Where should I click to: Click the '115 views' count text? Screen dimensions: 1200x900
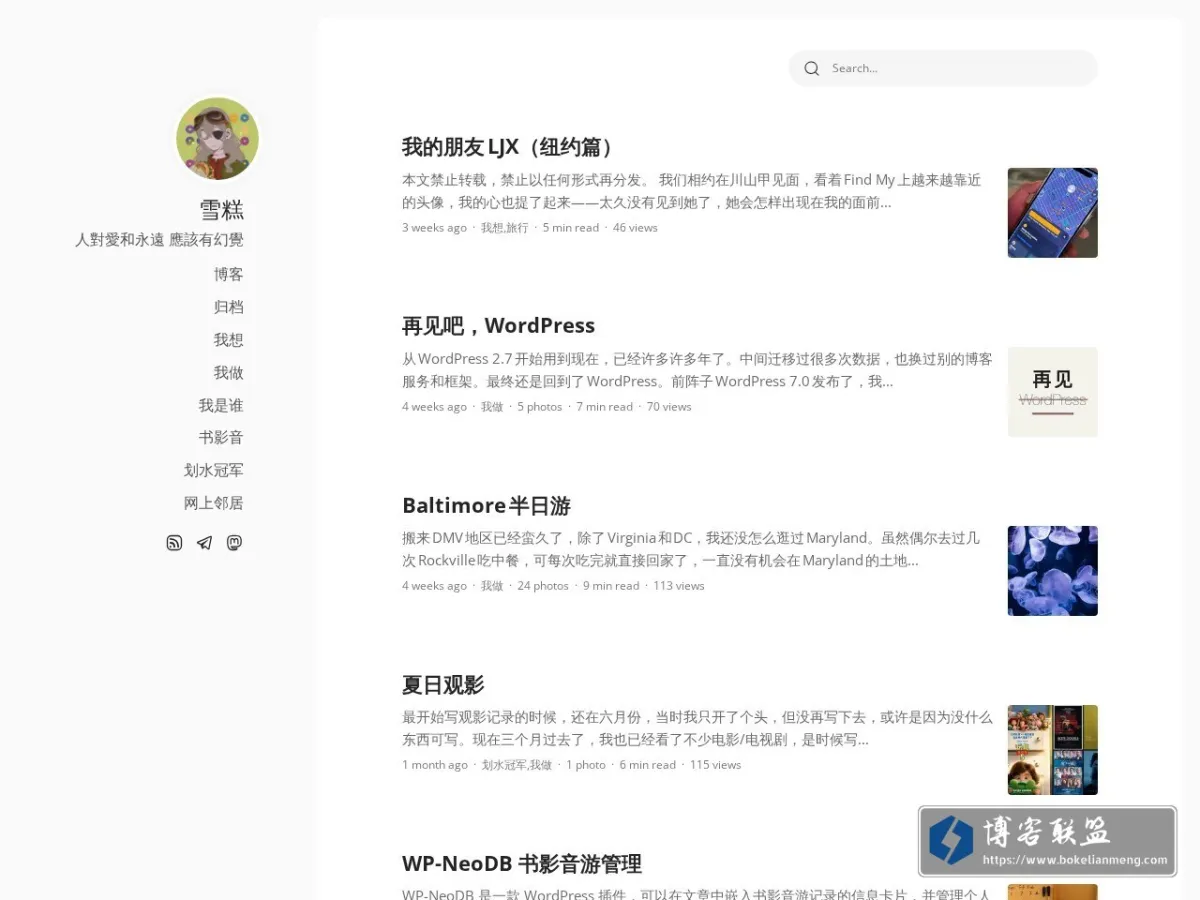[x=715, y=765]
